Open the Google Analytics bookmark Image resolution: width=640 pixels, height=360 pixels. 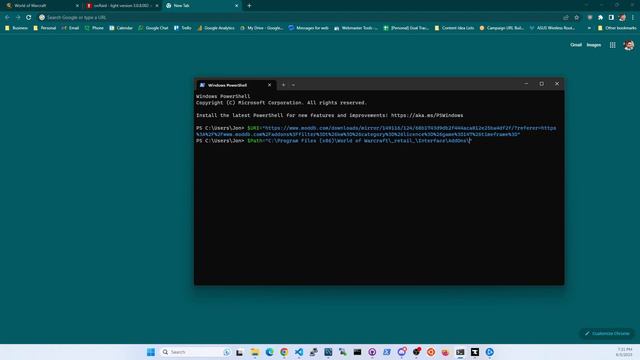[x=216, y=28]
